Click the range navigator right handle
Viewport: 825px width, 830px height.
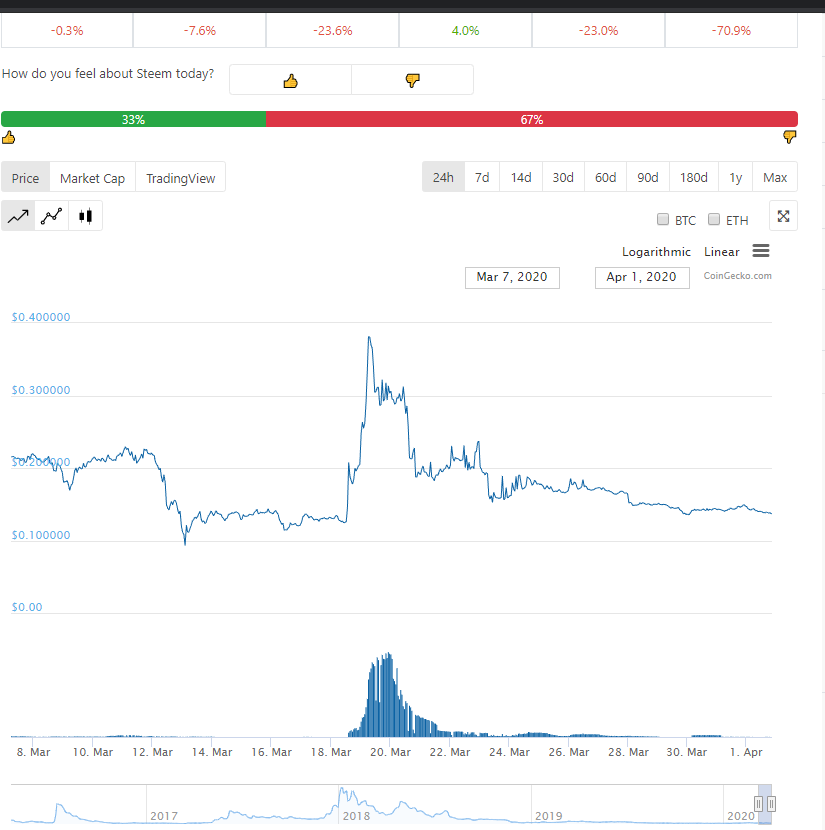point(772,804)
